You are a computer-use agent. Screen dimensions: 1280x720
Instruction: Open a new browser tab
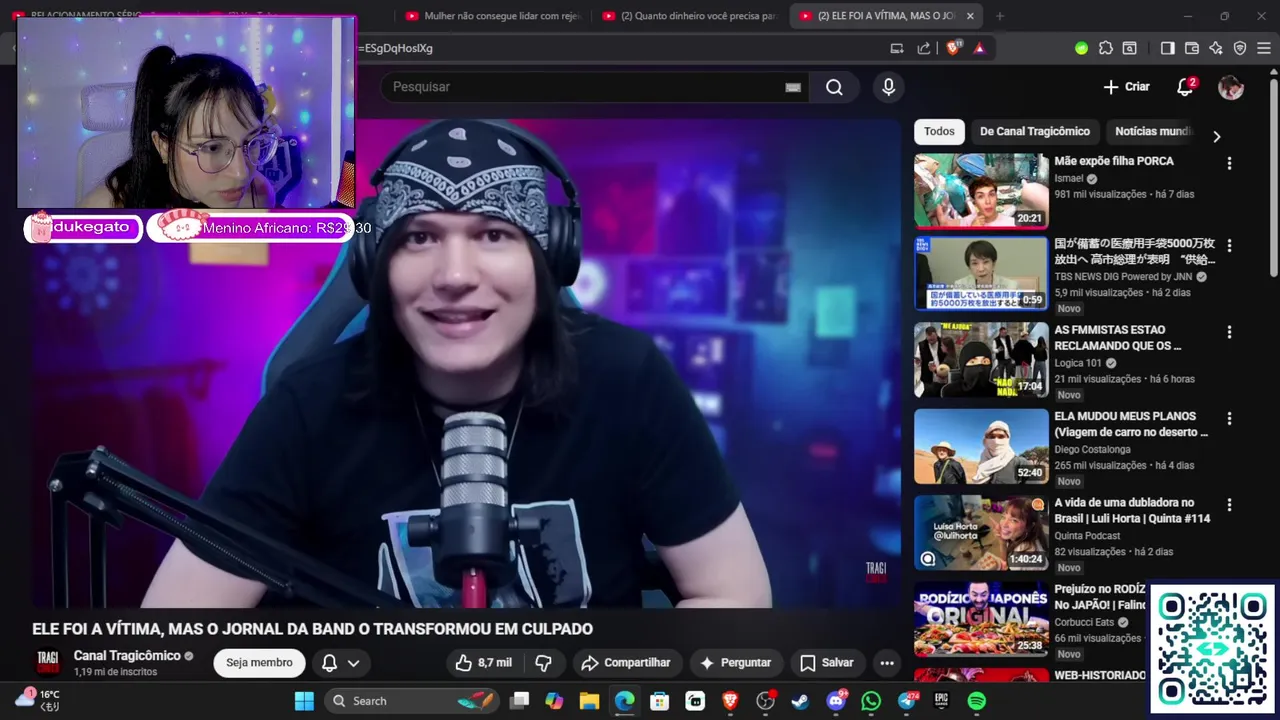[1000, 16]
